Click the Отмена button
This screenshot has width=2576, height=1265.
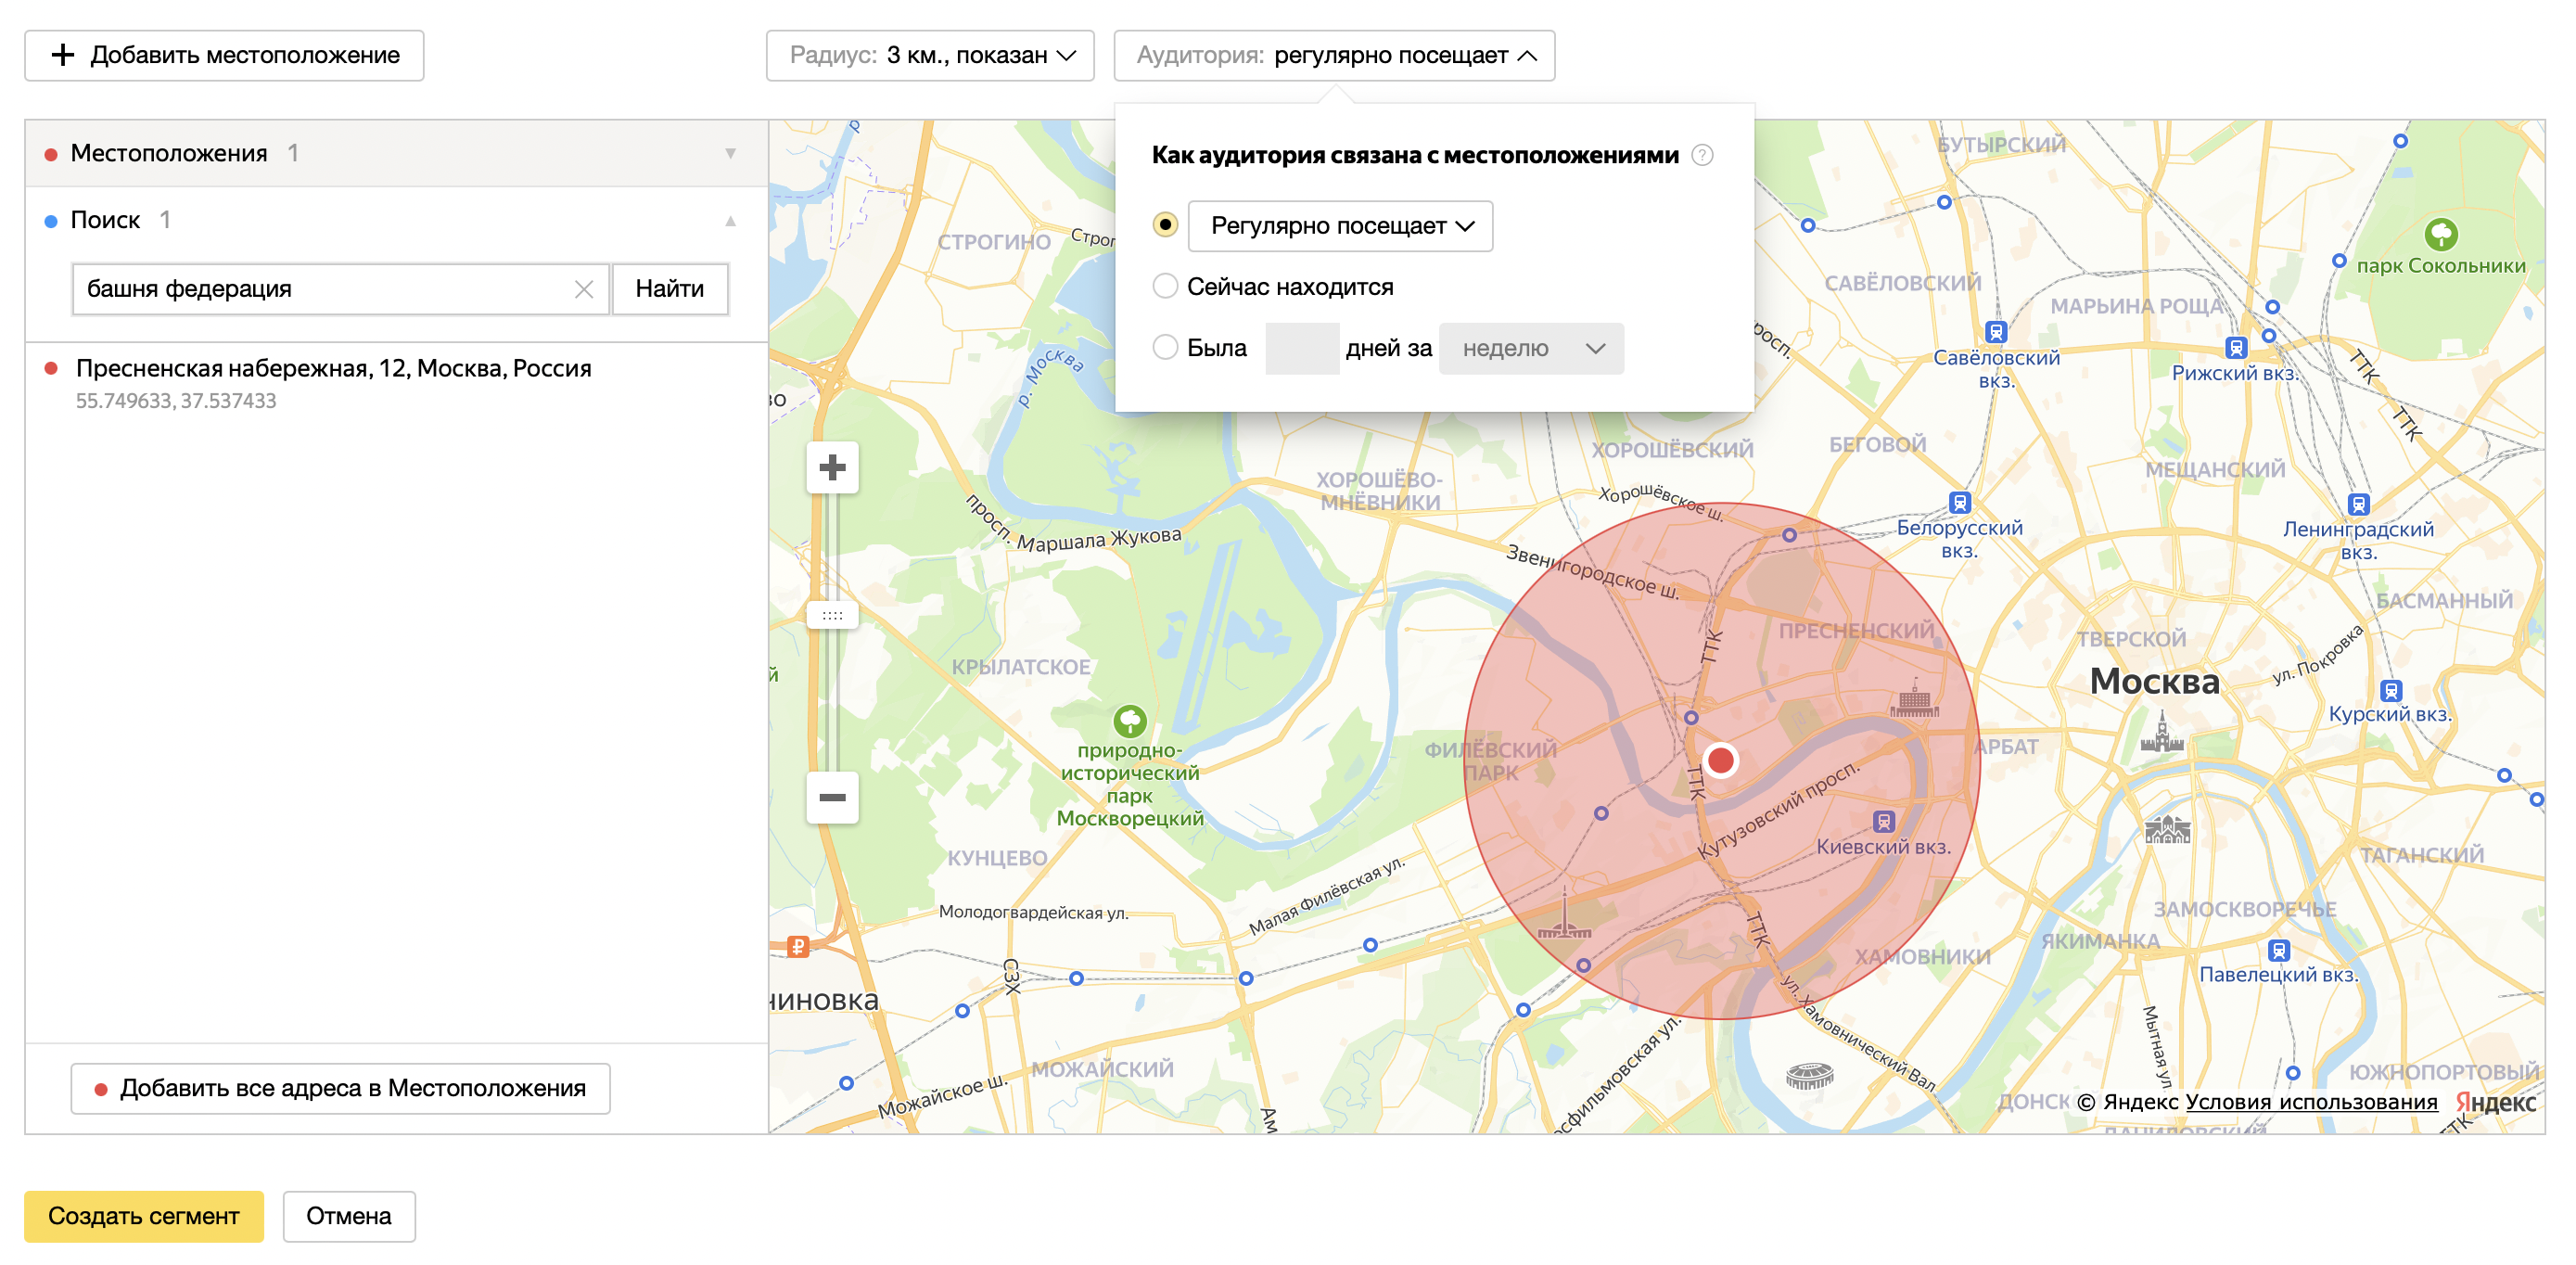349,1216
